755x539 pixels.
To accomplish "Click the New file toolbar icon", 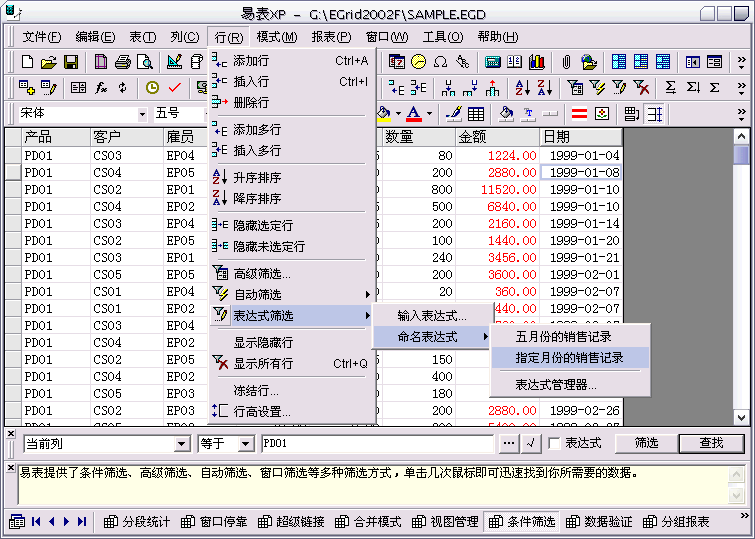I will click(x=27, y=62).
